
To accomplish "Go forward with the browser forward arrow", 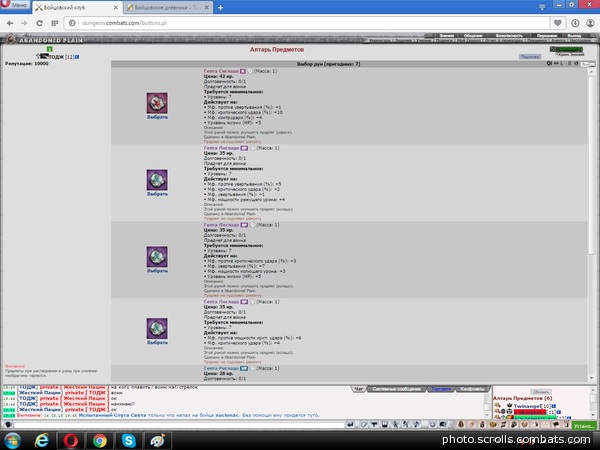I will [x=24, y=23].
